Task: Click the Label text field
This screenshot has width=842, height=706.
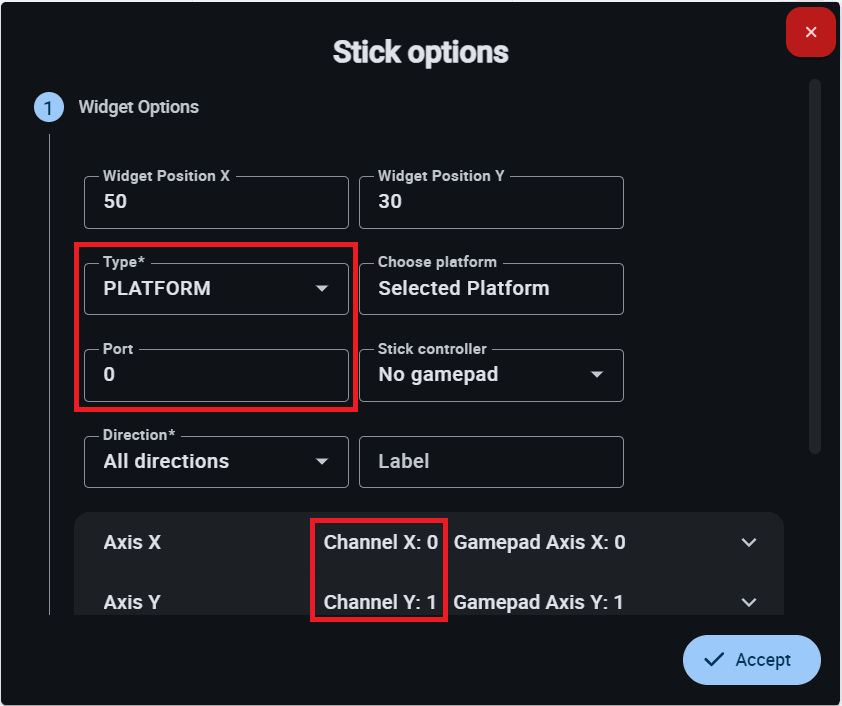Action: point(490,462)
